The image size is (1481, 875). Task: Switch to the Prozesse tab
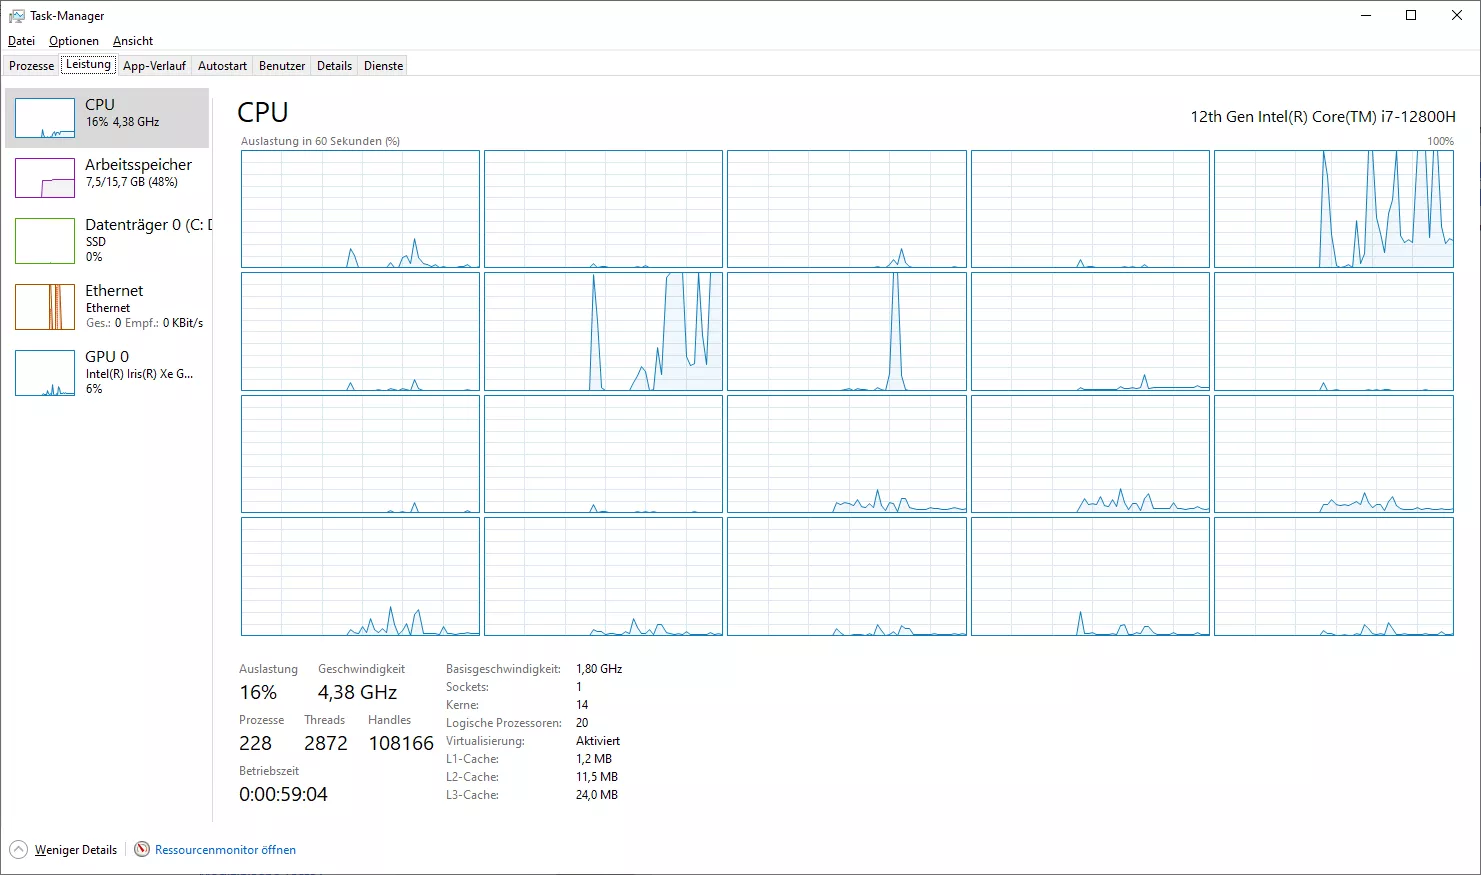pyautogui.click(x=32, y=66)
